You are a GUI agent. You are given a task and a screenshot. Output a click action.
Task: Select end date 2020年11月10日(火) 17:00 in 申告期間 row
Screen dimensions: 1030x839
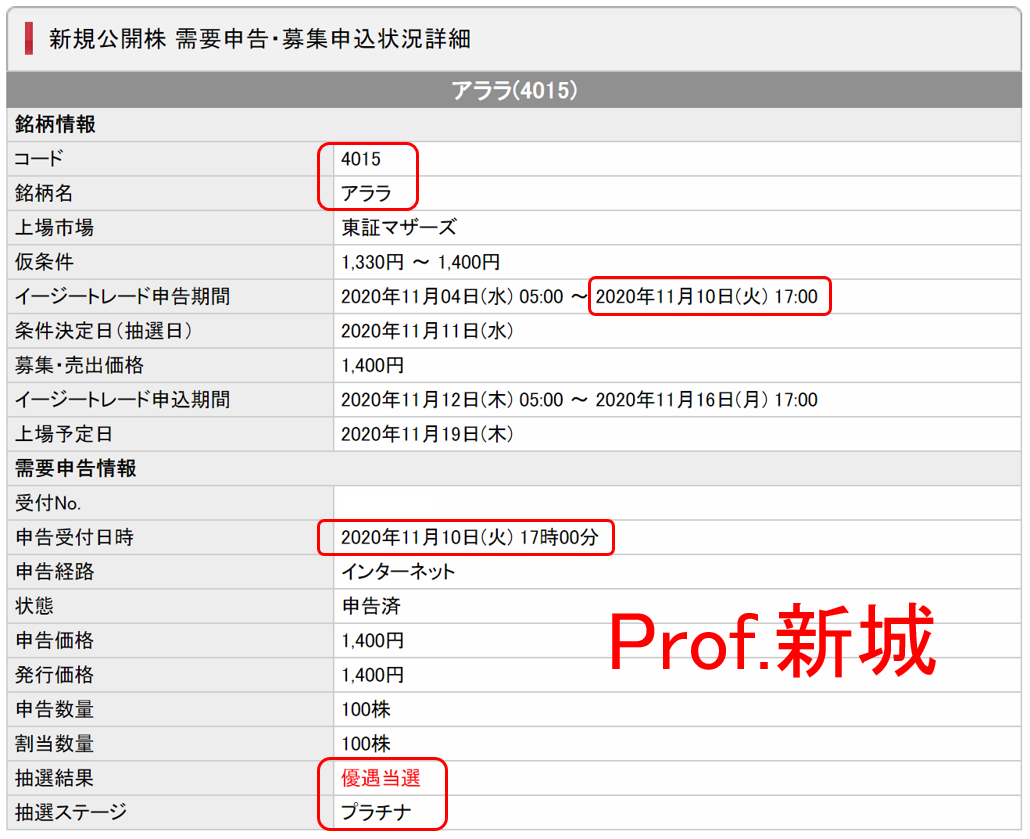pos(707,296)
